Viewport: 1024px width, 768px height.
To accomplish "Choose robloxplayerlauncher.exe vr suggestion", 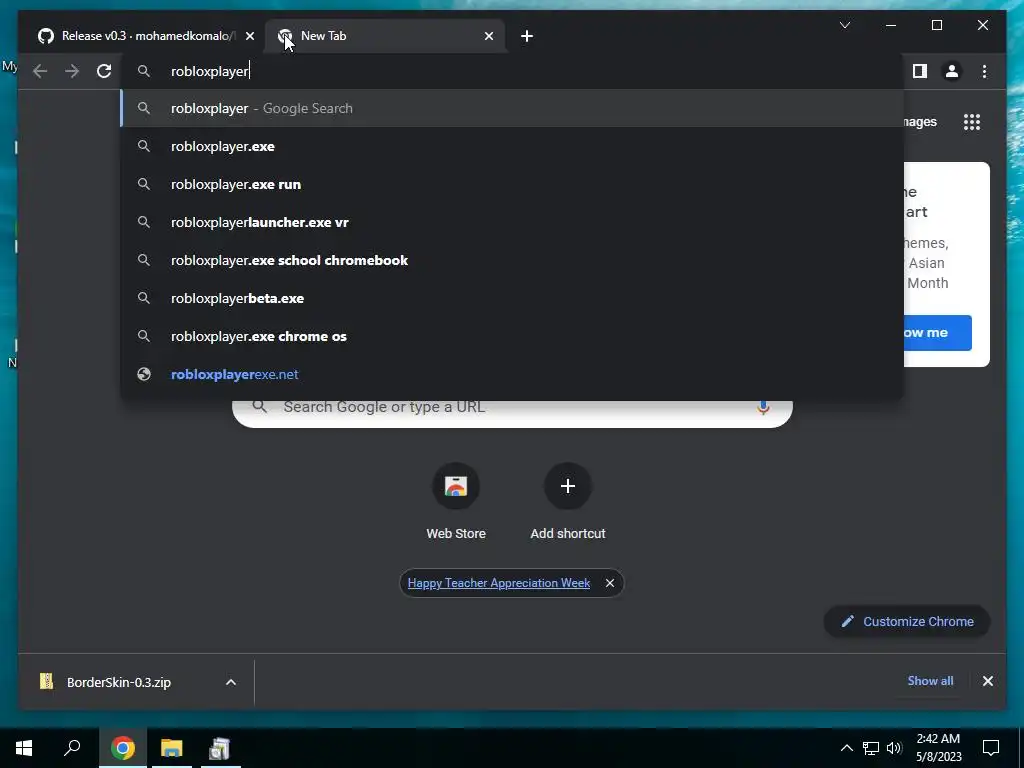I will [513, 222].
